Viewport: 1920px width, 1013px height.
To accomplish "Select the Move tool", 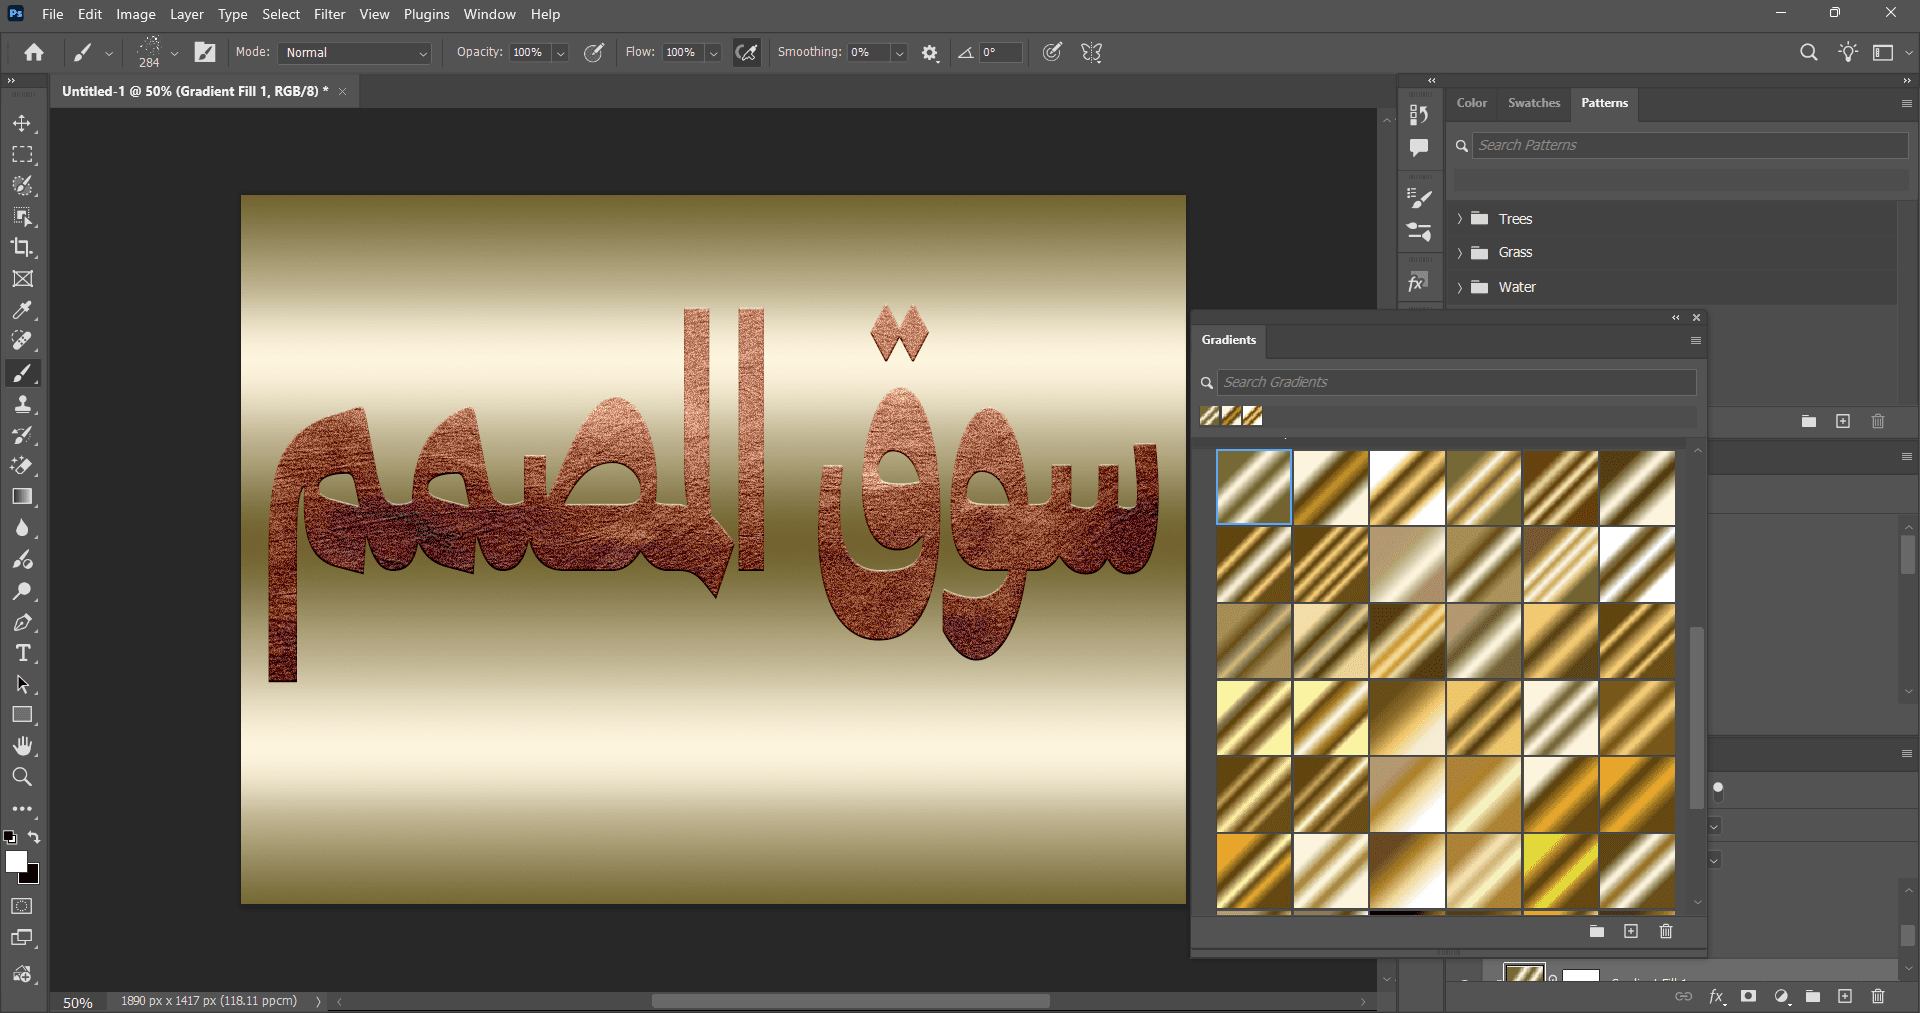I will point(22,123).
